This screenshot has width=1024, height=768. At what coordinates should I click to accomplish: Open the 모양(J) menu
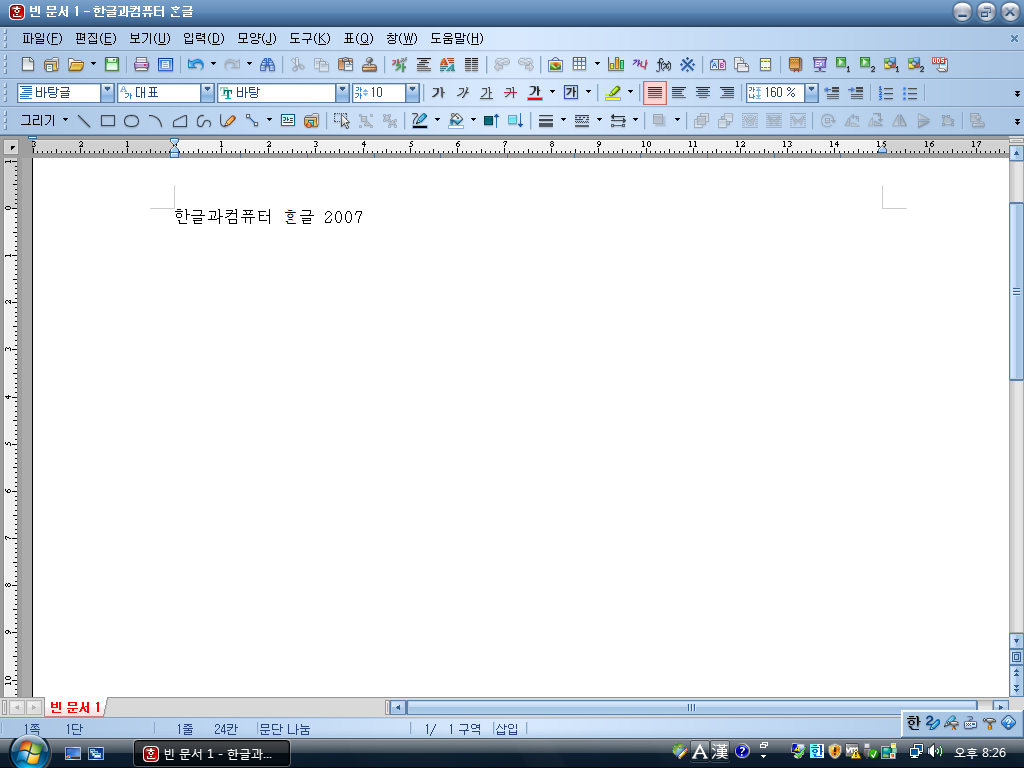click(x=257, y=39)
